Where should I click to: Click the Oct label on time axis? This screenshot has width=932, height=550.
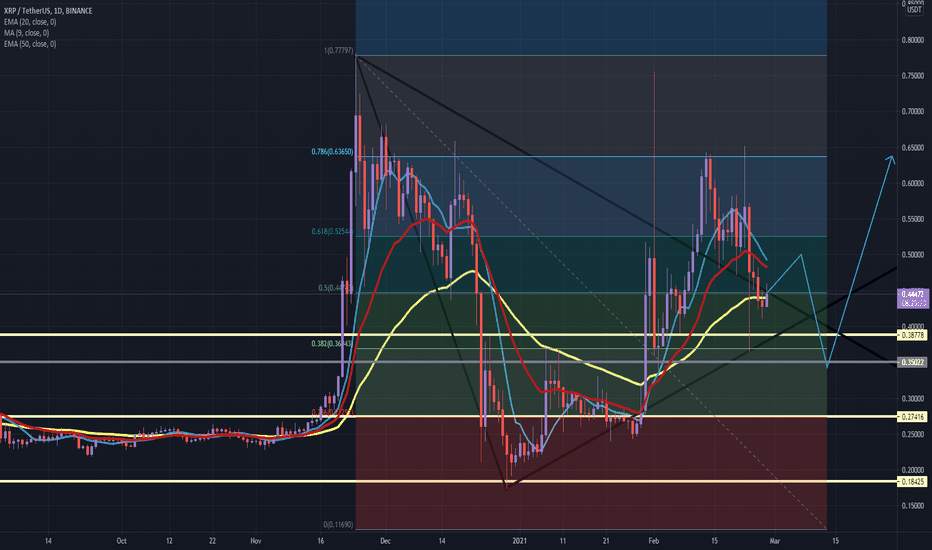pyautogui.click(x=121, y=541)
